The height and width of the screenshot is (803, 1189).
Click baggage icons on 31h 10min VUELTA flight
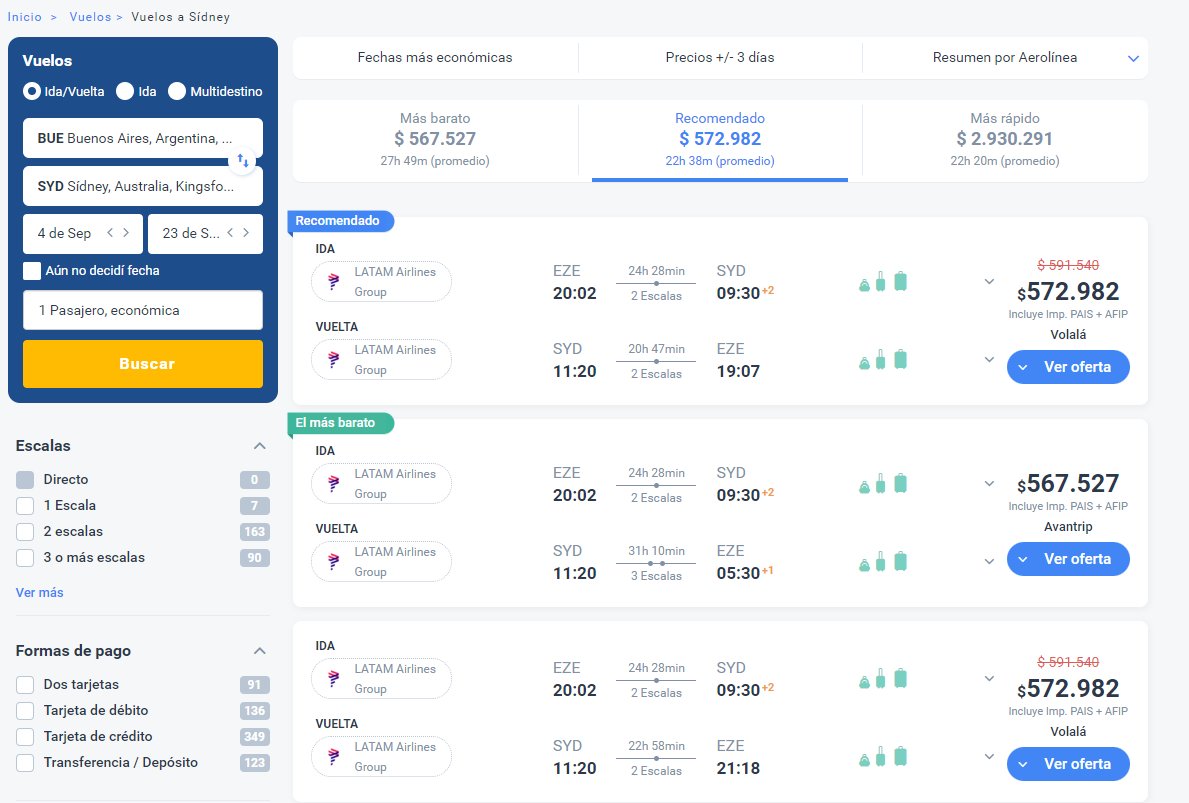pyautogui.click(x=883, y=561)
